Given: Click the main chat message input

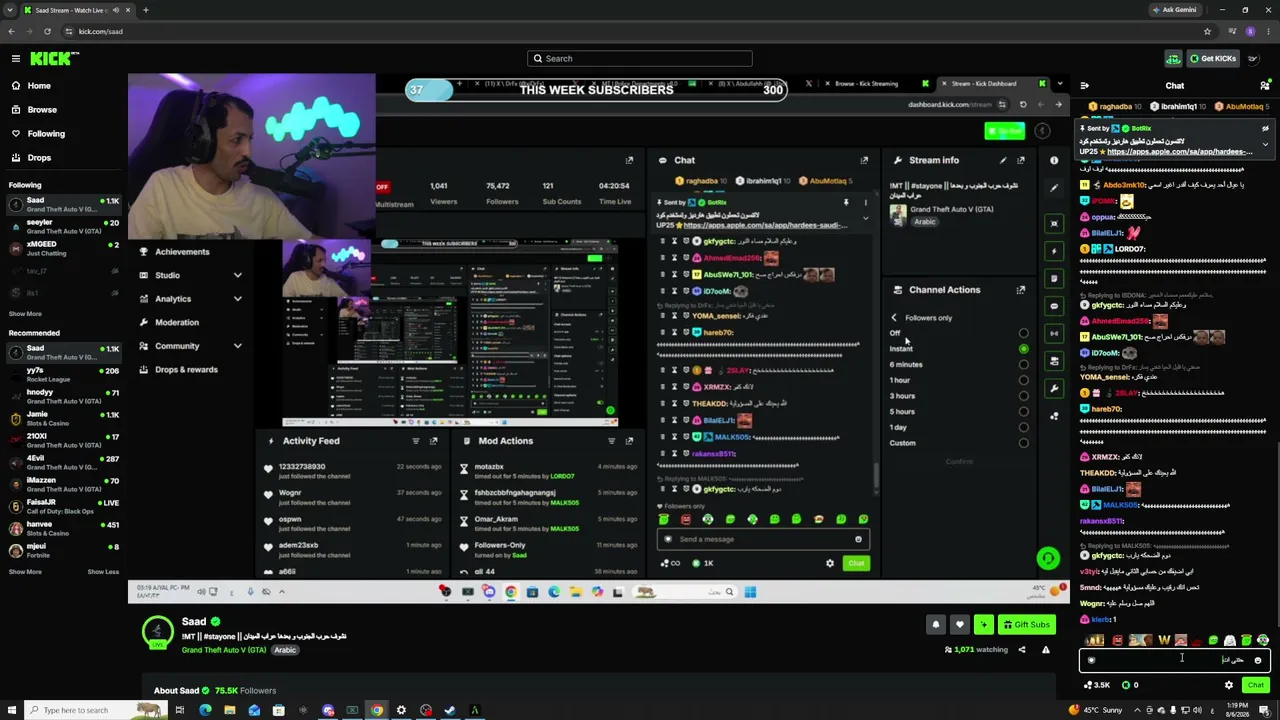Looking at the screenshot, I should tap(1175, 660).
